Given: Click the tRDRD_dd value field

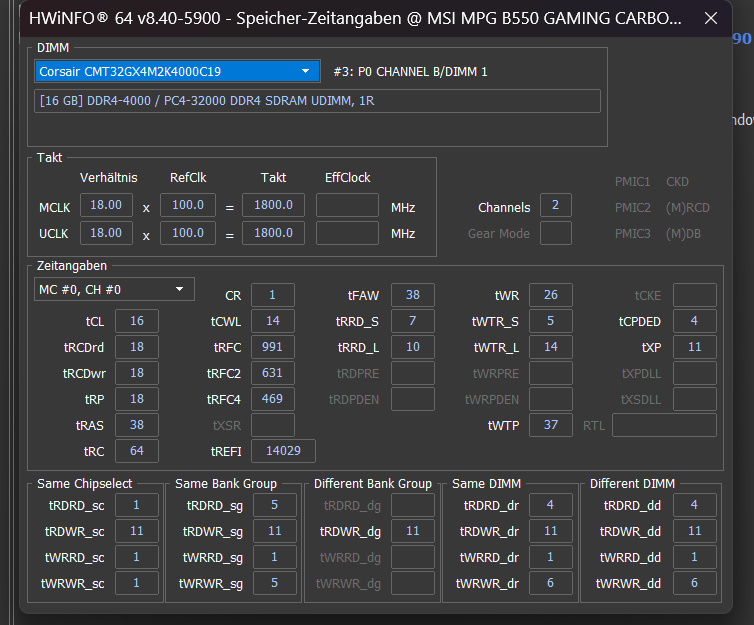Looking at the screenshot, I should 694,505.
